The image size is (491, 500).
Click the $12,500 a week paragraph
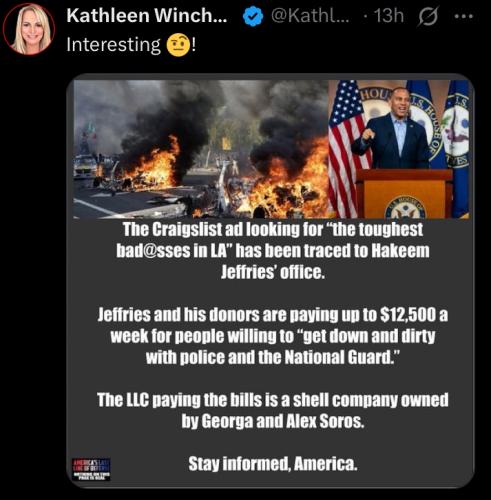click(x=272, y=336)
